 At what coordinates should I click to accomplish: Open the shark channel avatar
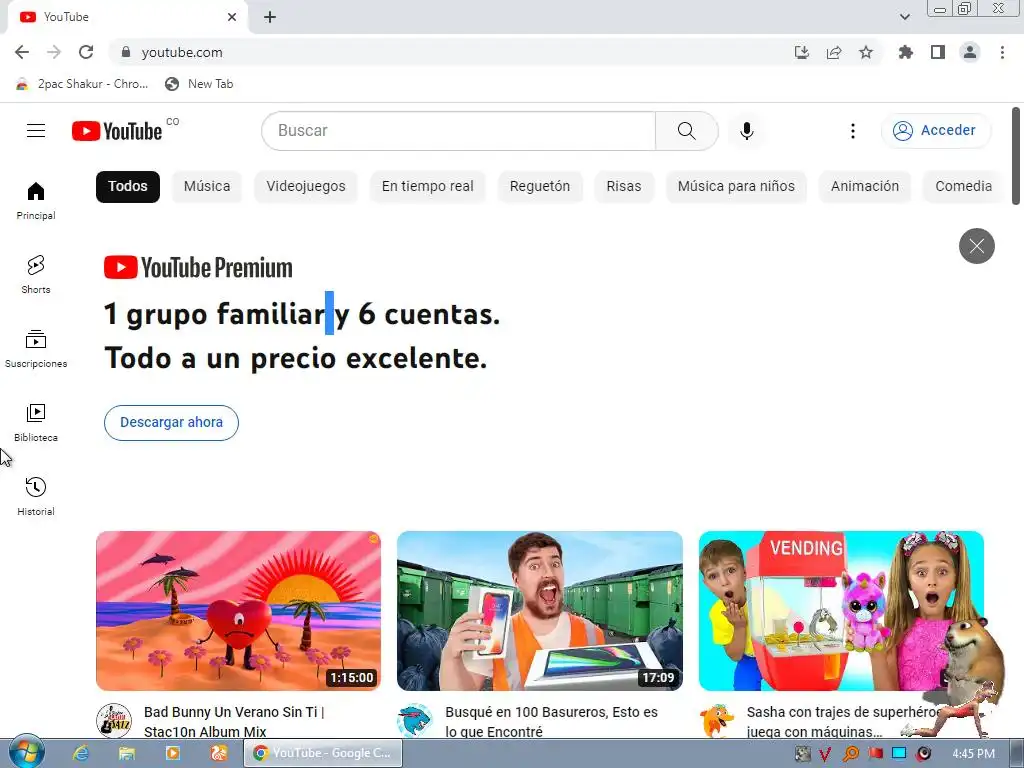click(415, 720)
